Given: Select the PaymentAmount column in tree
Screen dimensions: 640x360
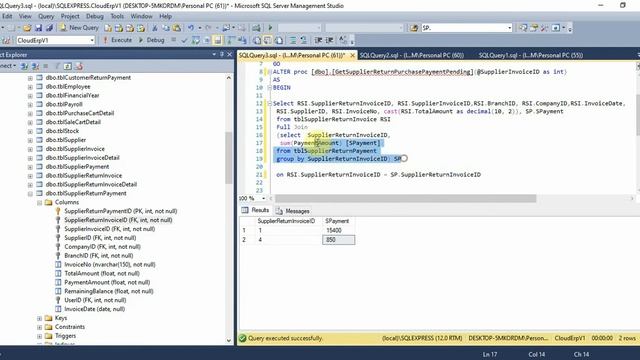Looking at the screenshot, I should click(x=107, y=282).
